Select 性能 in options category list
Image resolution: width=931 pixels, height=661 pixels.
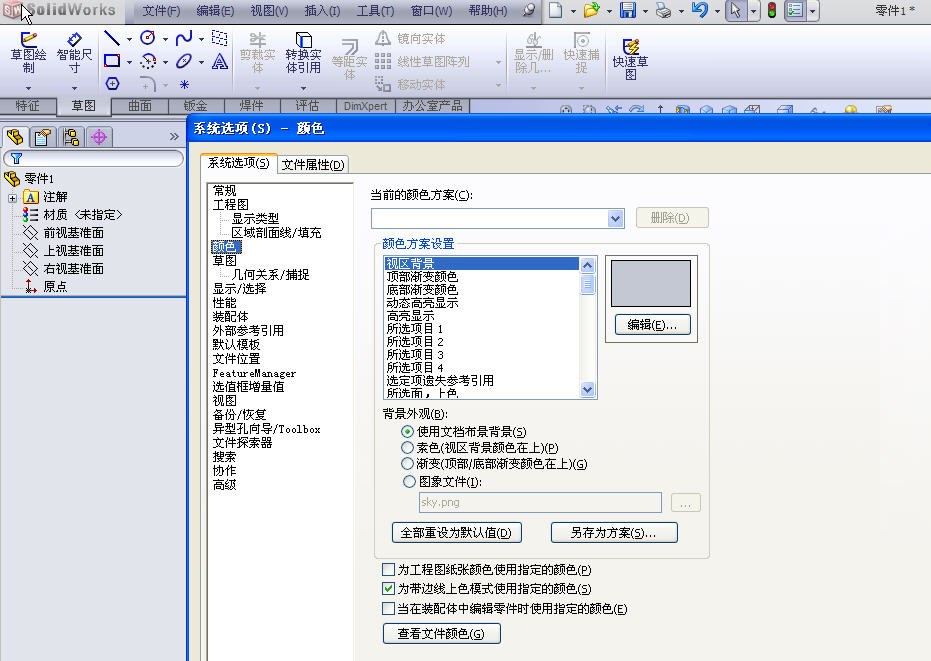pyautogui.click(x=224, y=303)
